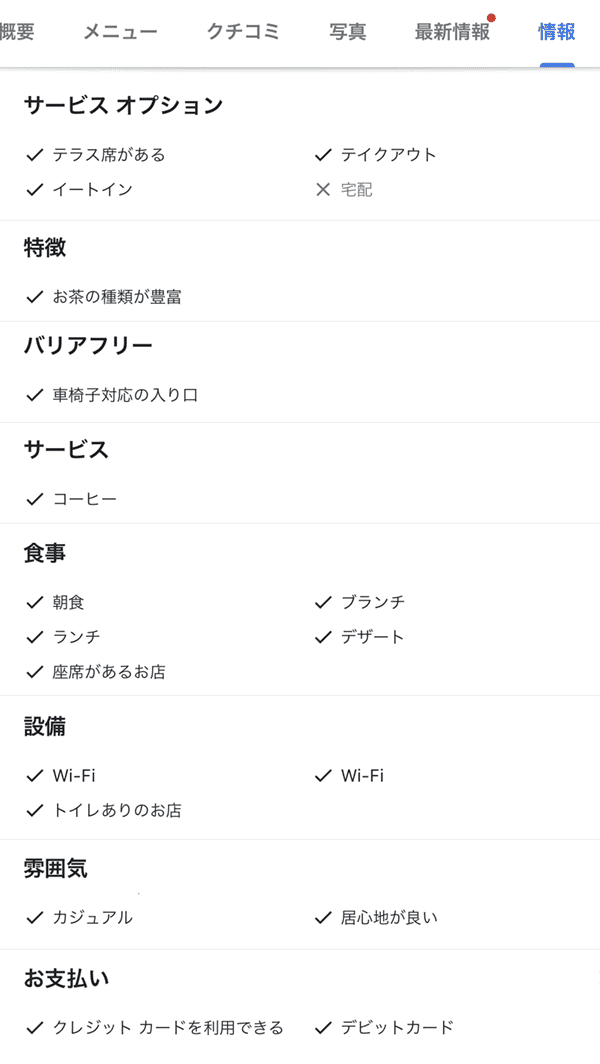Open the 写真 tab
The width and height of the screenshot is (600, 1064).
(x=348, y=32)
